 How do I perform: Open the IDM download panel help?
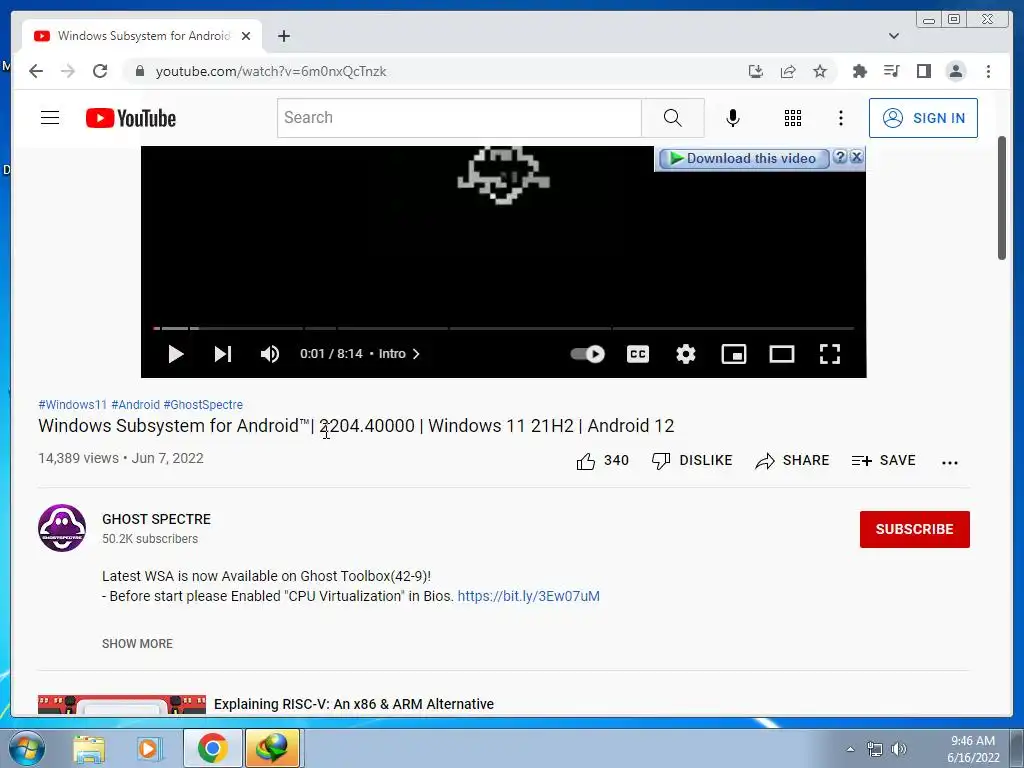(840, 157)
